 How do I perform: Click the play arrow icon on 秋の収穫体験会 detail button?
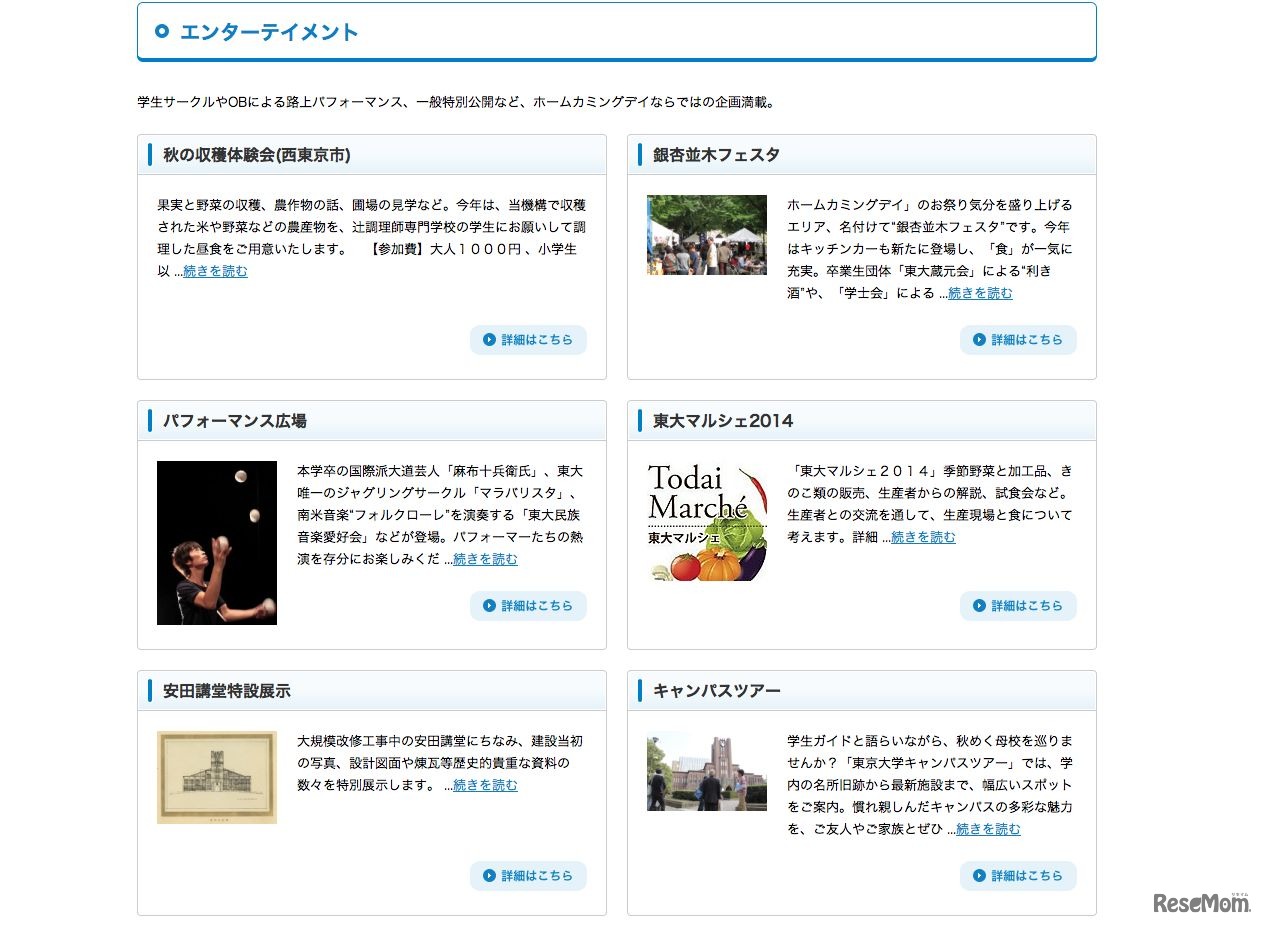pos(487,340)
